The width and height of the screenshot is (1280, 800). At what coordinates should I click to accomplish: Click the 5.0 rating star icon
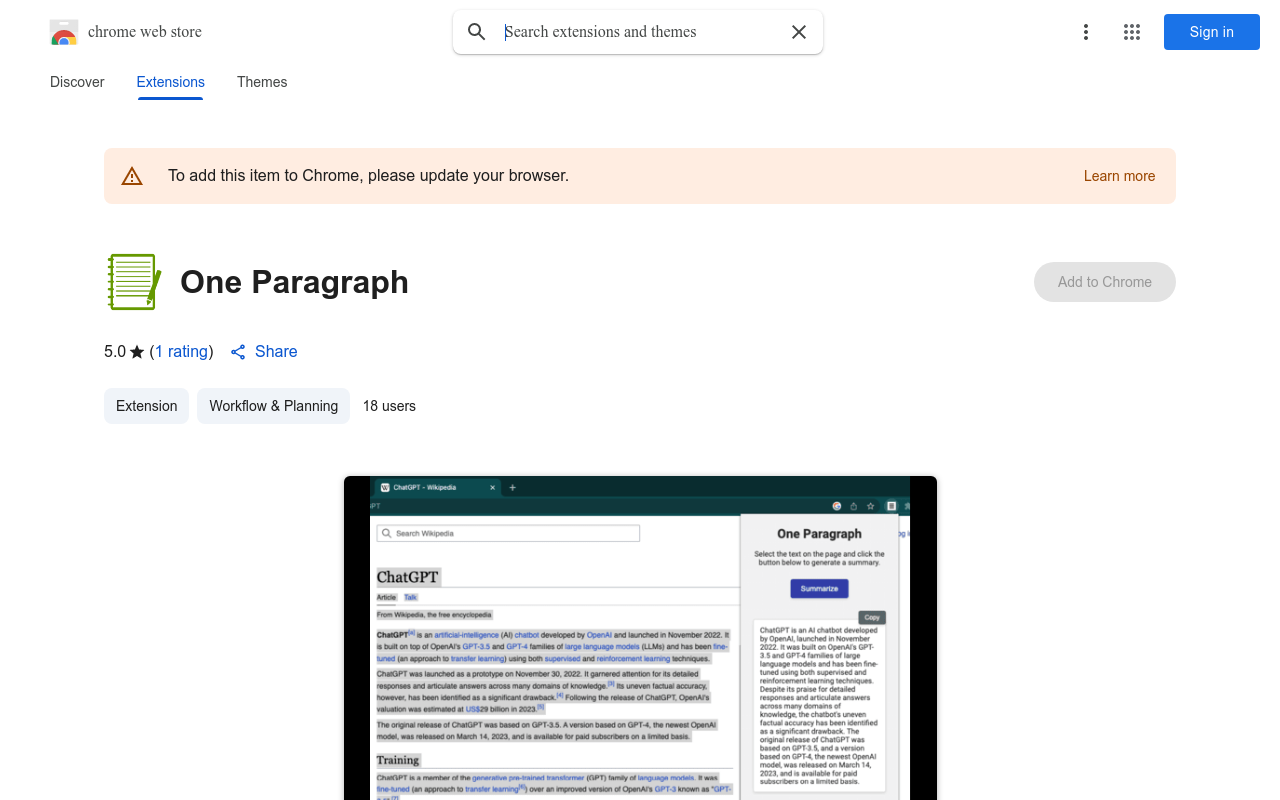tap(137, 352)
